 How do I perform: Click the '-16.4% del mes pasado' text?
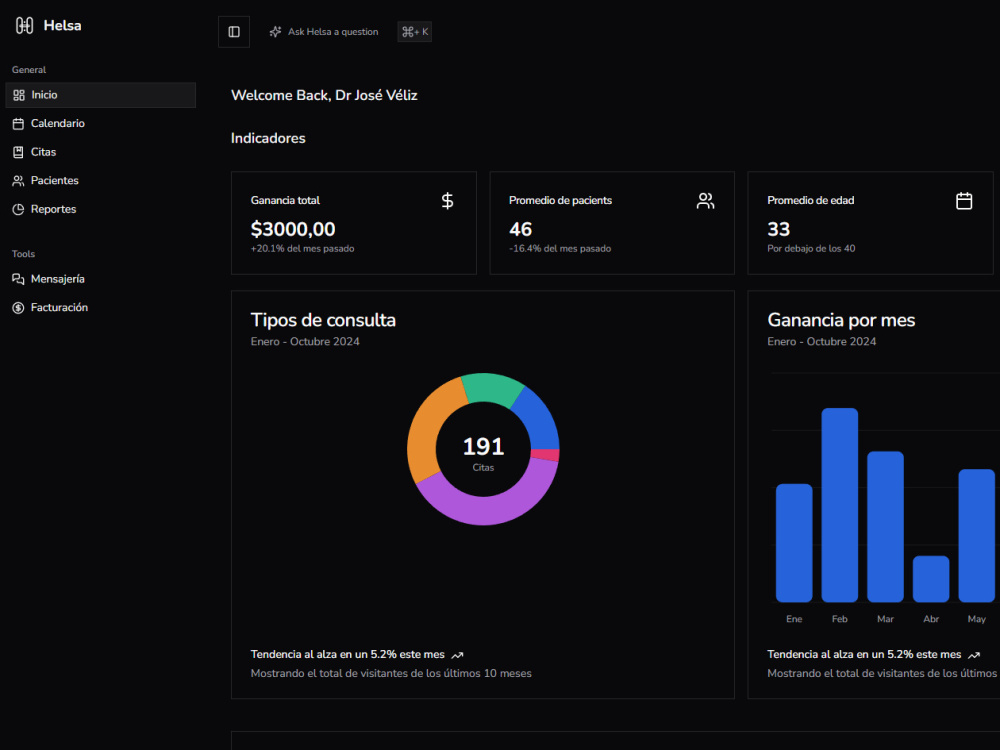click(x=560, y=249)
